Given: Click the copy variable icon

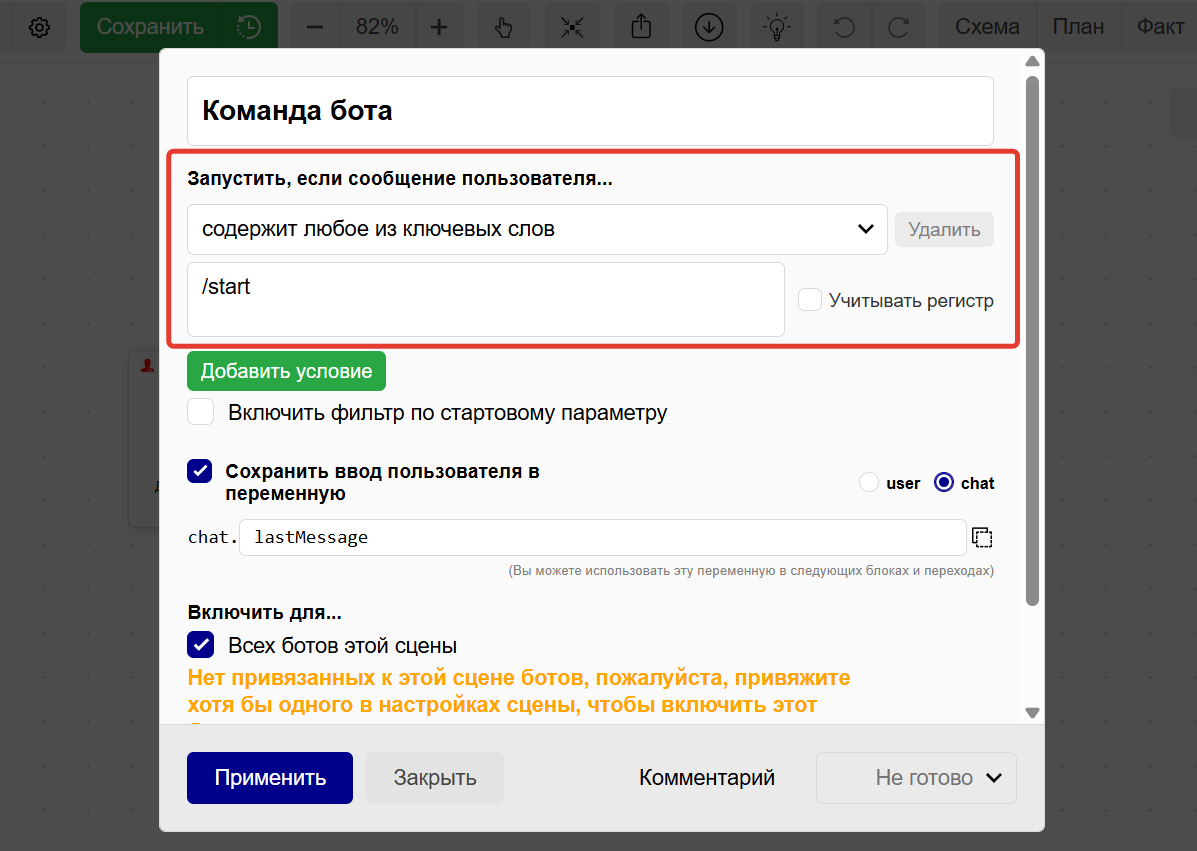Looking at the screenshot, I should pos(982,537).
